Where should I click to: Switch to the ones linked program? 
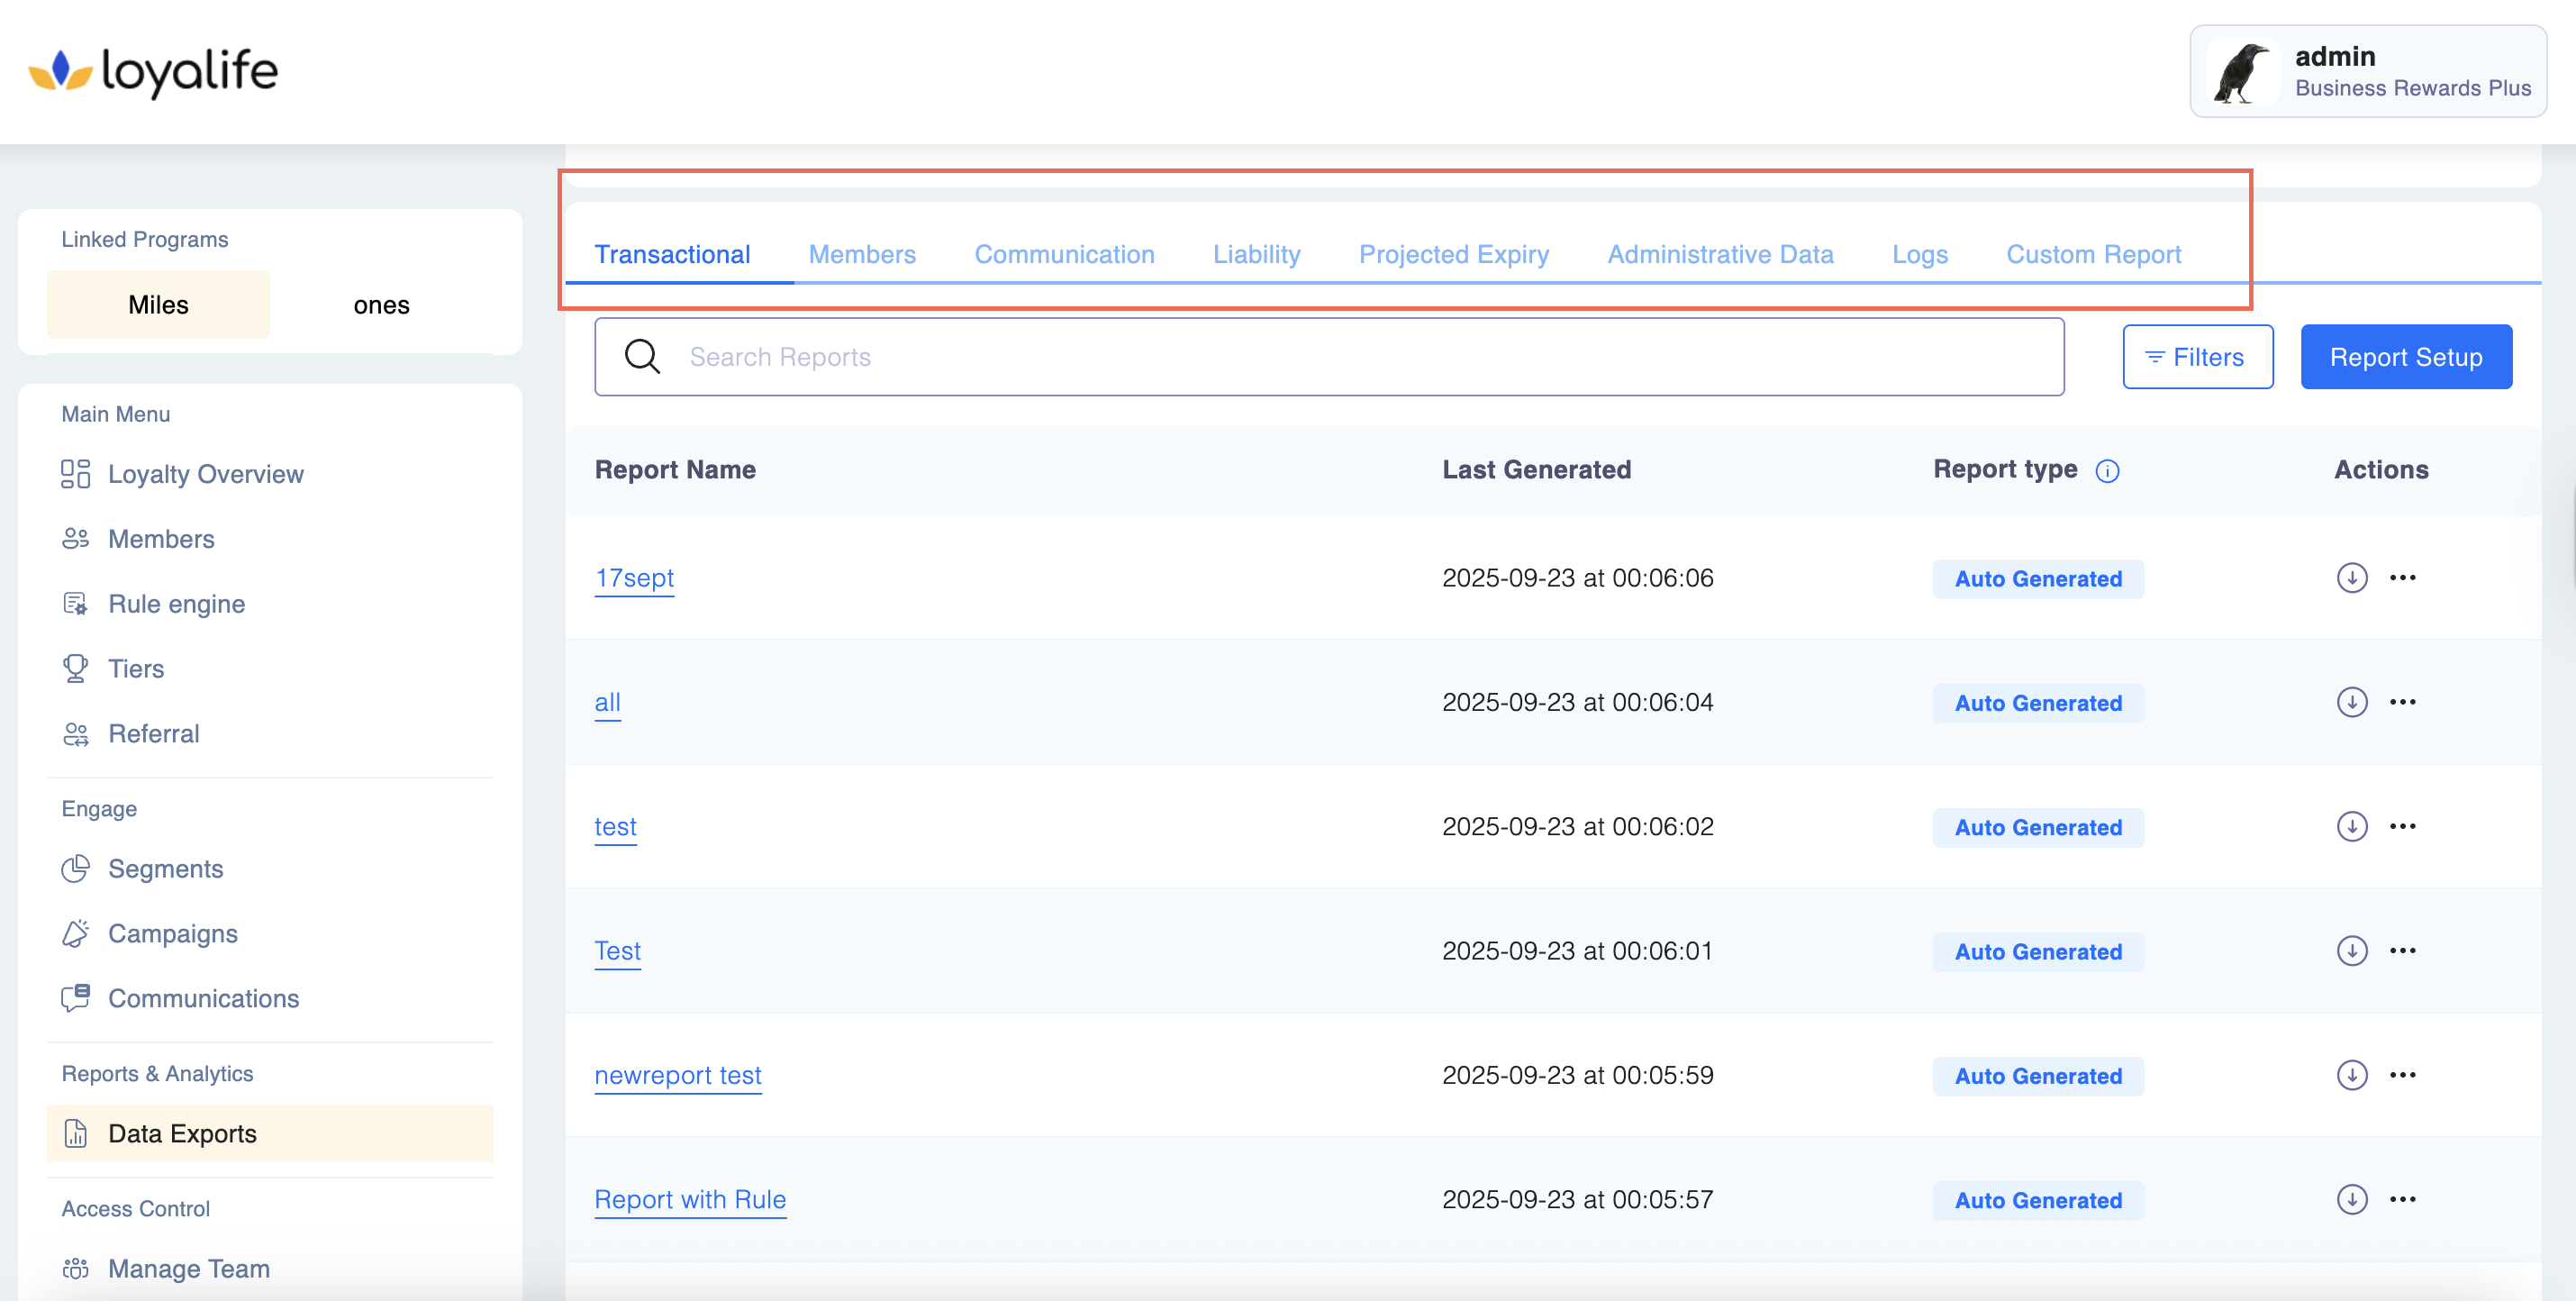tap(381, 305)
